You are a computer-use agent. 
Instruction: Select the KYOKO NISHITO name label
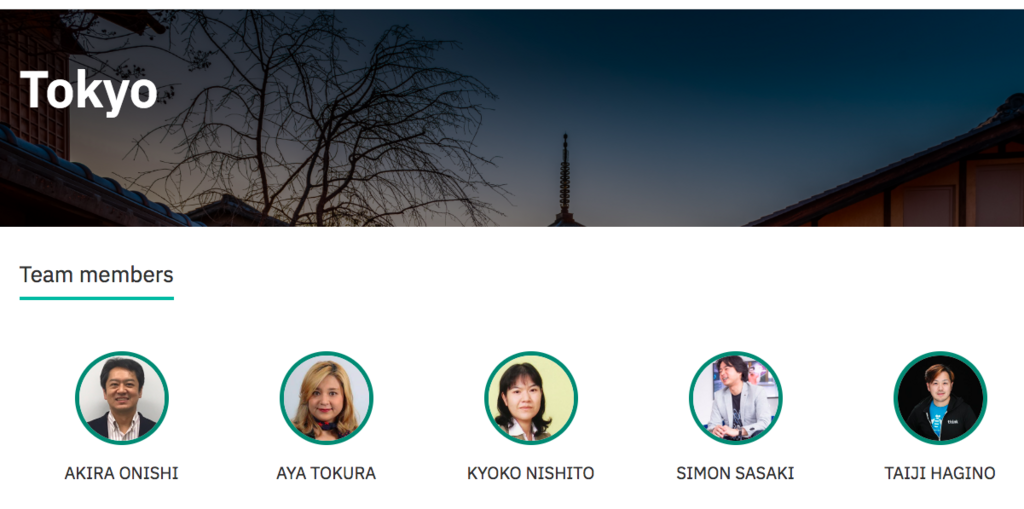pyautogui.click(x=530, y=473)
